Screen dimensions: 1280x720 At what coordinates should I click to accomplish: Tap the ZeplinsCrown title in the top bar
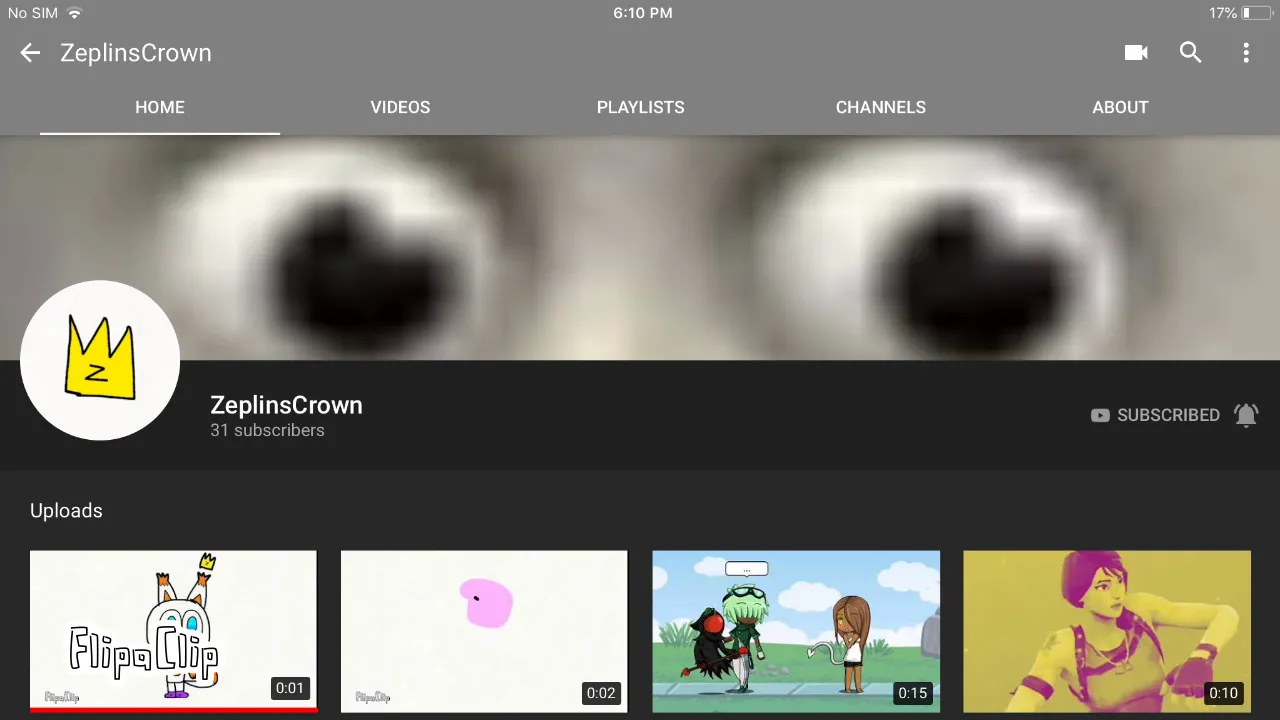pos(136,53)
